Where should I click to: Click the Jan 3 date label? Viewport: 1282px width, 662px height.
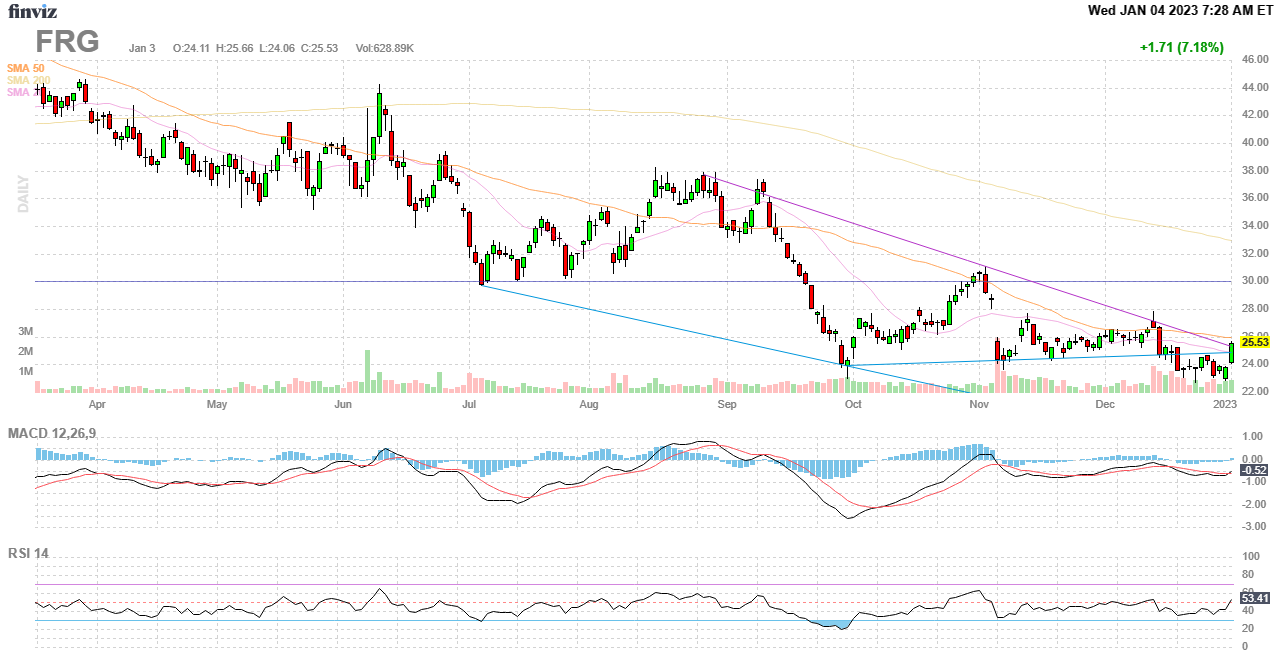point(142,48)
